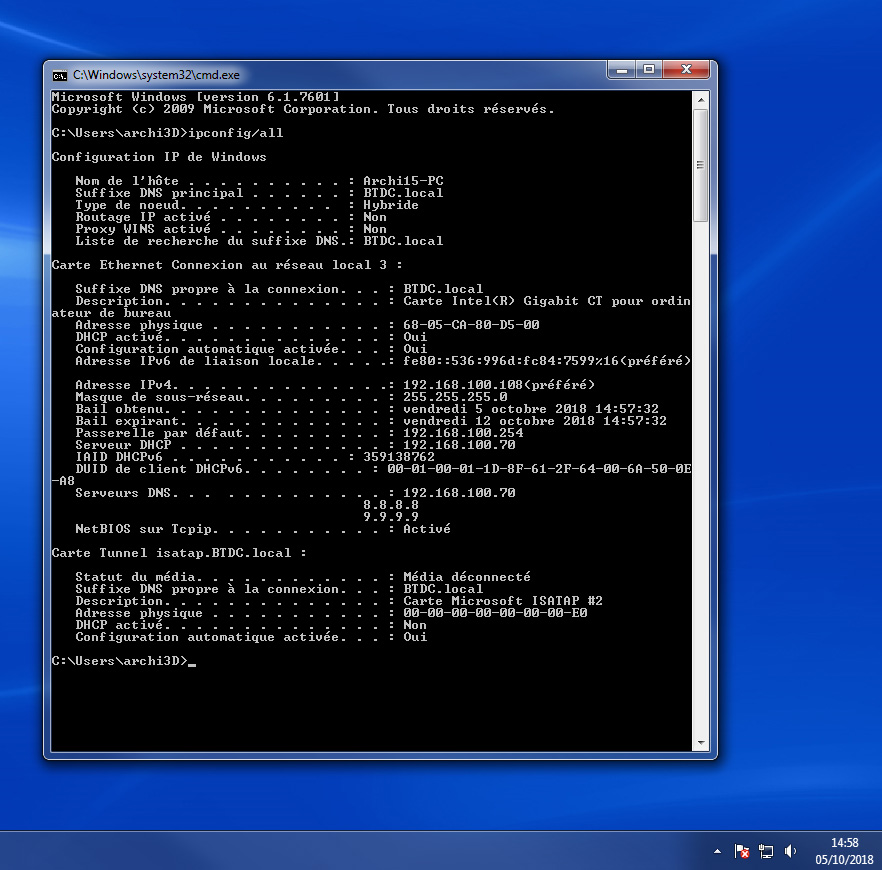Image resolution: width=882 pixels, height=870 pixels.
Task: Click the text Média déconnecté
Action: (x=467, y=576)
